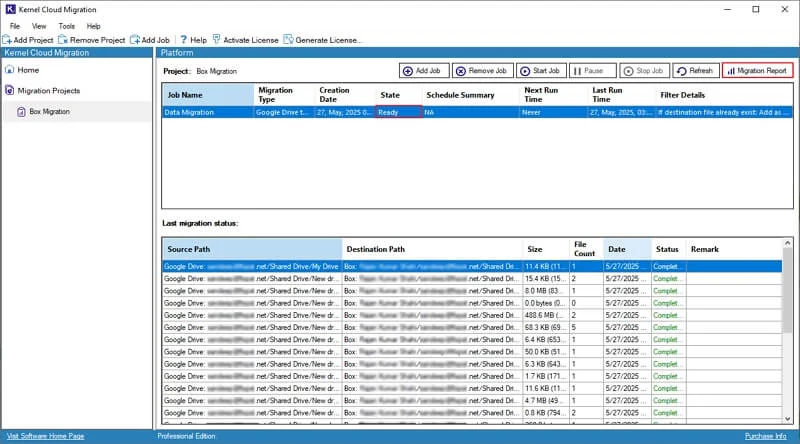Select the row with size 15.4 KB
This screenshot has width=800, height=444.
point(472,279)
